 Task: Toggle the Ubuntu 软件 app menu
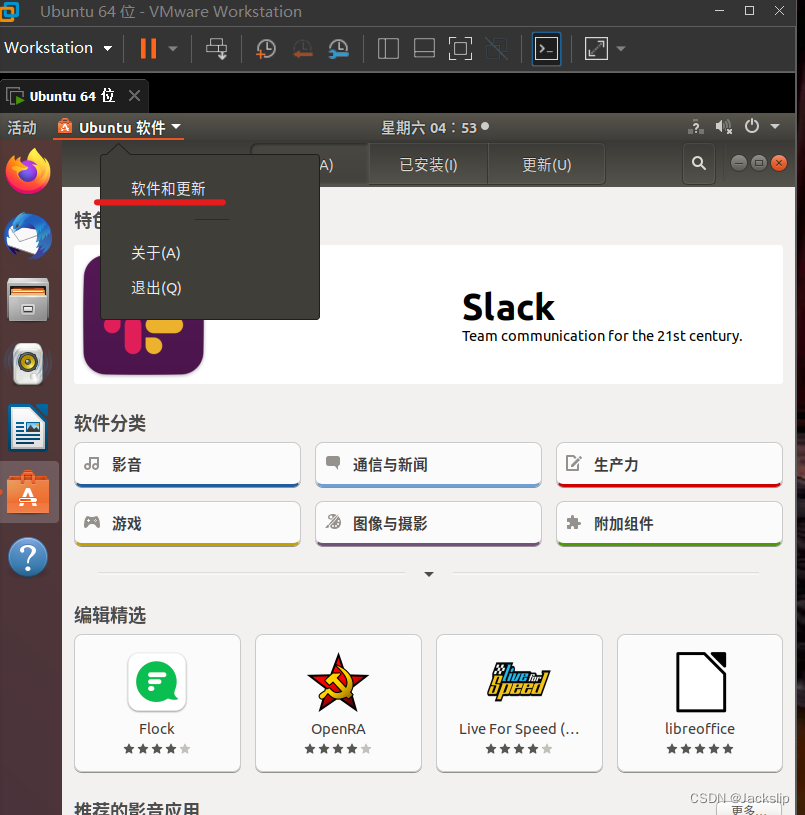coord(119,127)
